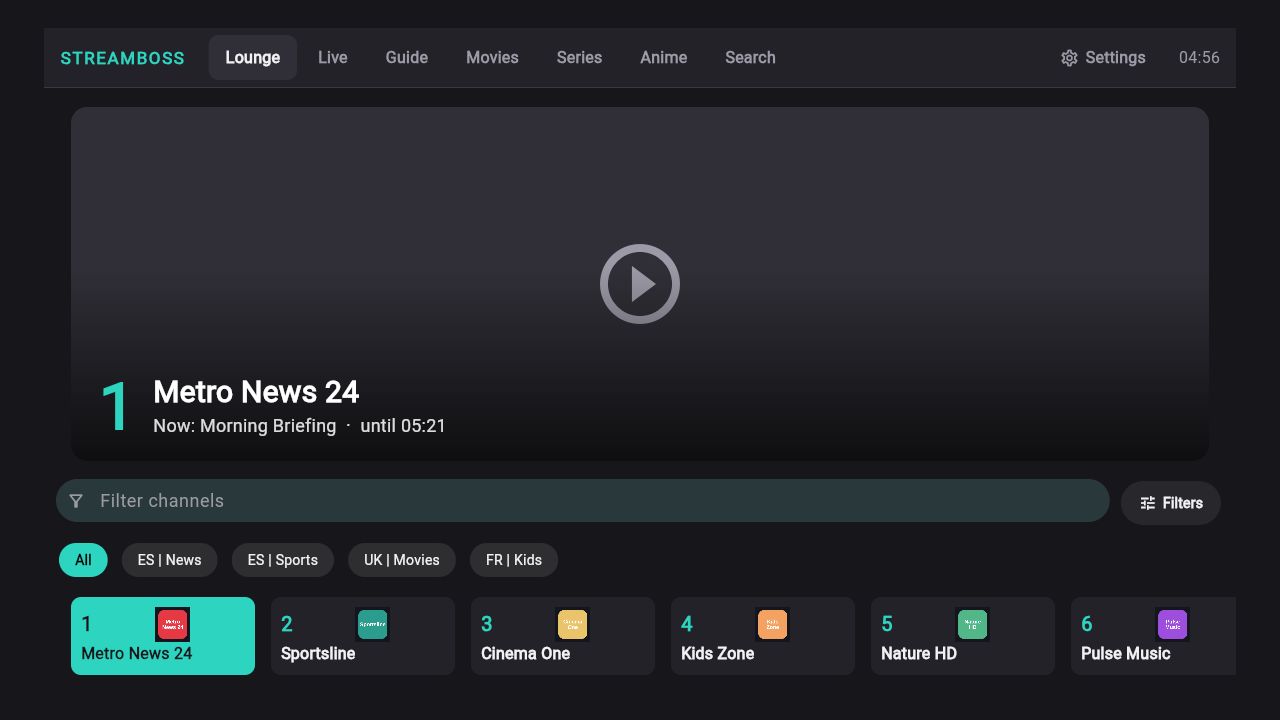Click the Kids Zone channel logo
The height and width of the screenshot is (720, 1280).
(x=772, y=625)
